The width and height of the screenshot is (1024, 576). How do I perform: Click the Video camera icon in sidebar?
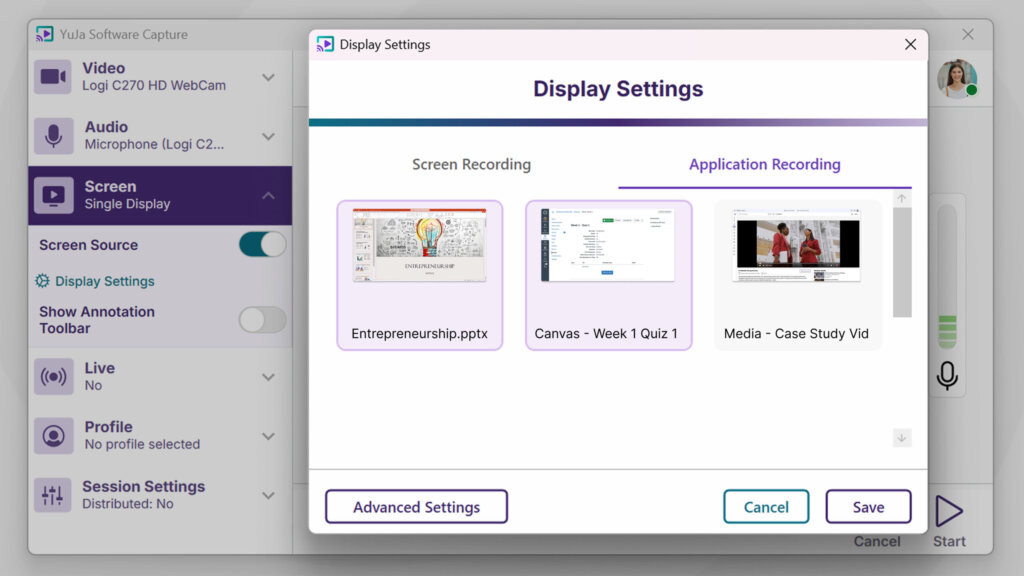tap(53, 77)
